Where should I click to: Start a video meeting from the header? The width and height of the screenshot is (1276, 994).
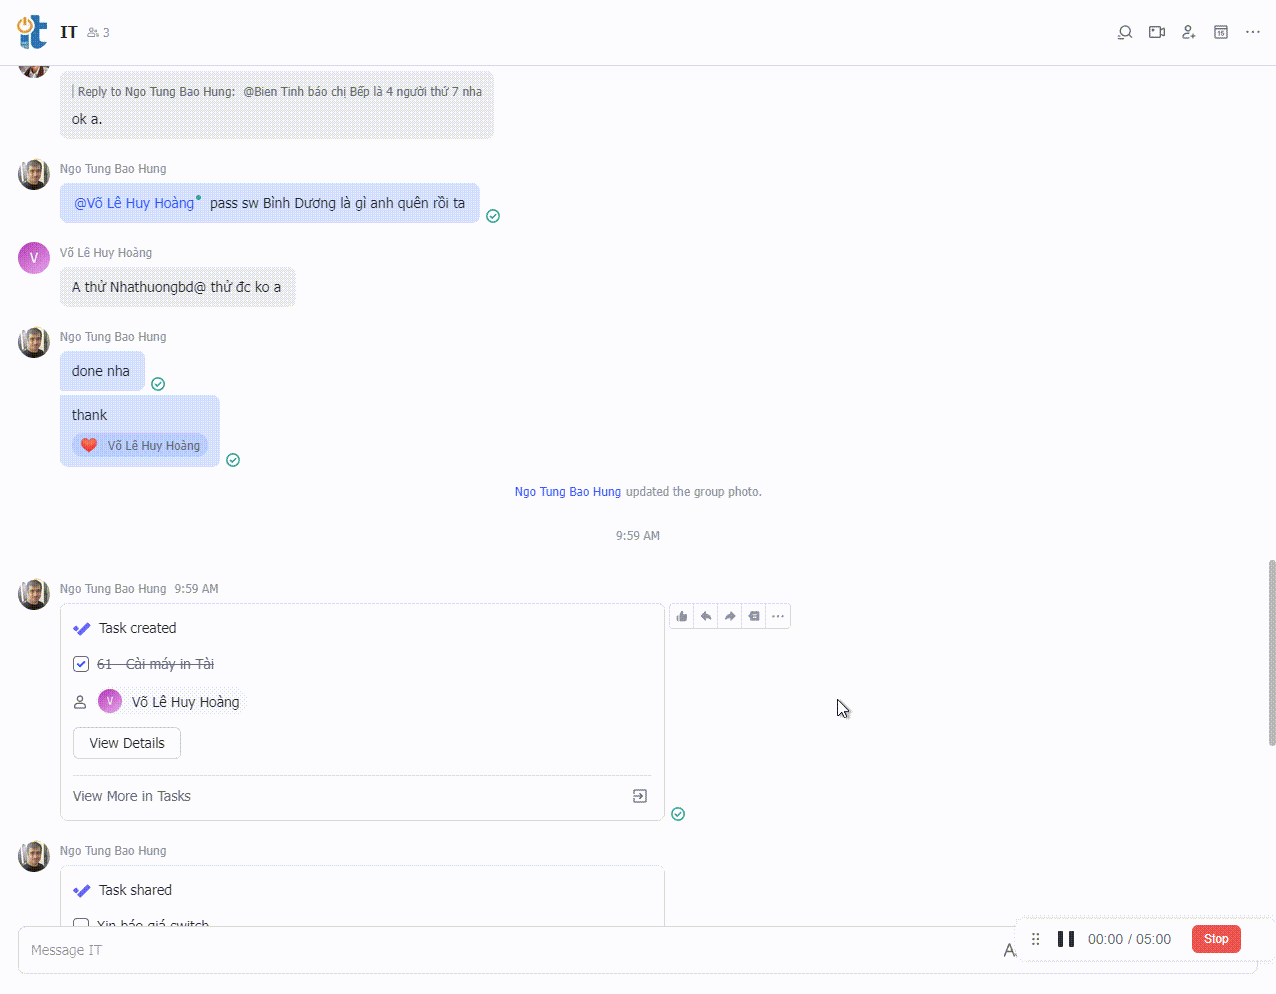pyautogui.click(x=1157, y=32)
